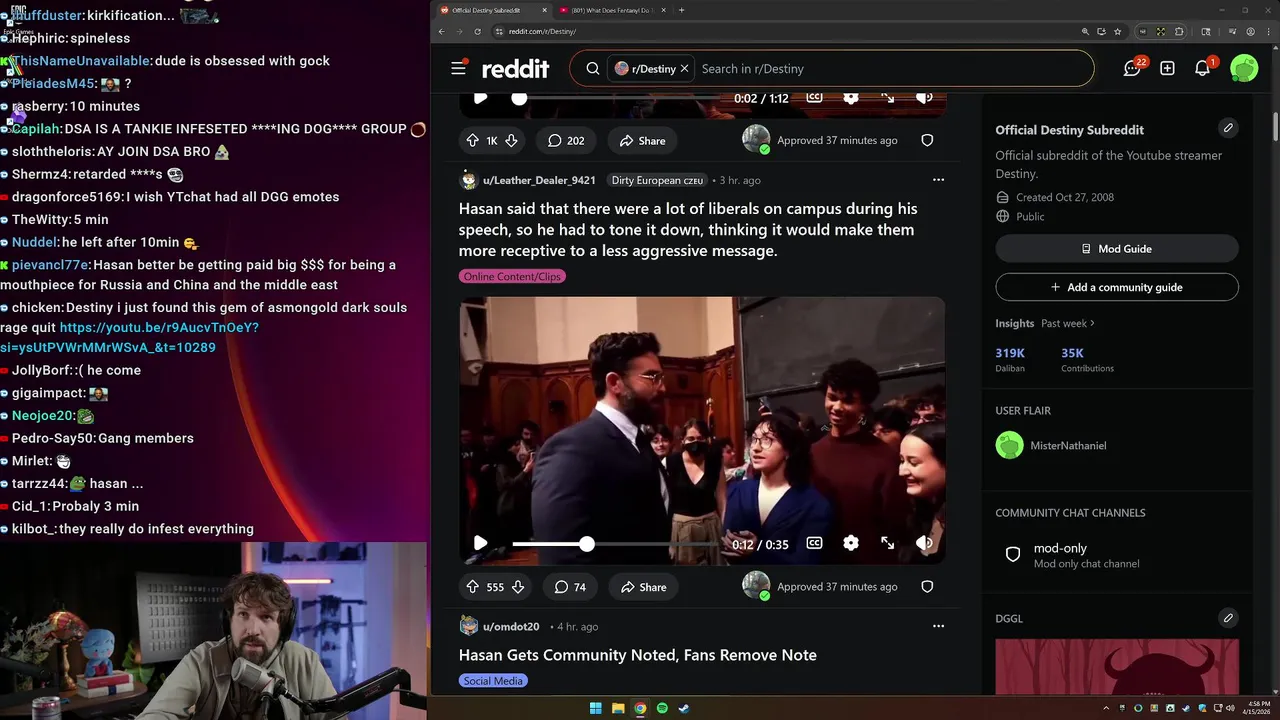Screen dimensions: 1280x720
Task: Open the Reddit notifications bell
Action: (1203, 68)
